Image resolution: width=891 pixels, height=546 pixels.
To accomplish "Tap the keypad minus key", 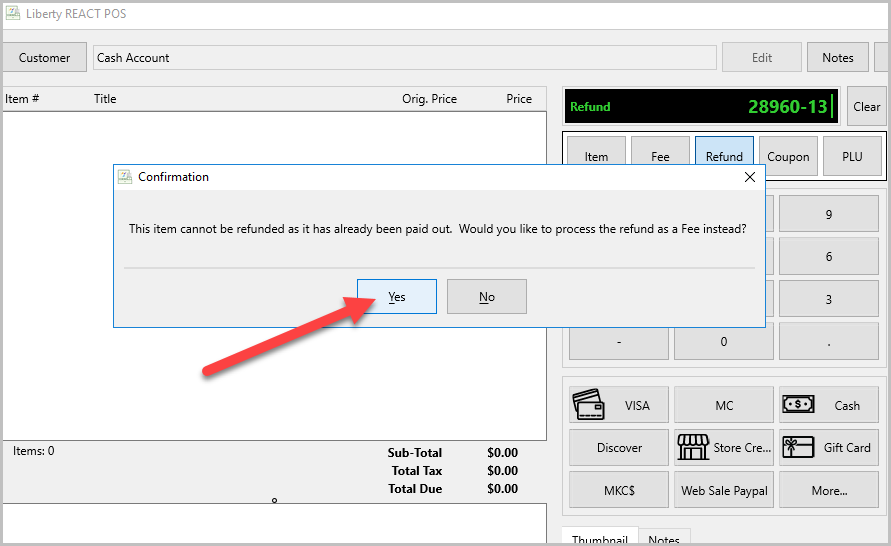I will click(619, 341).
